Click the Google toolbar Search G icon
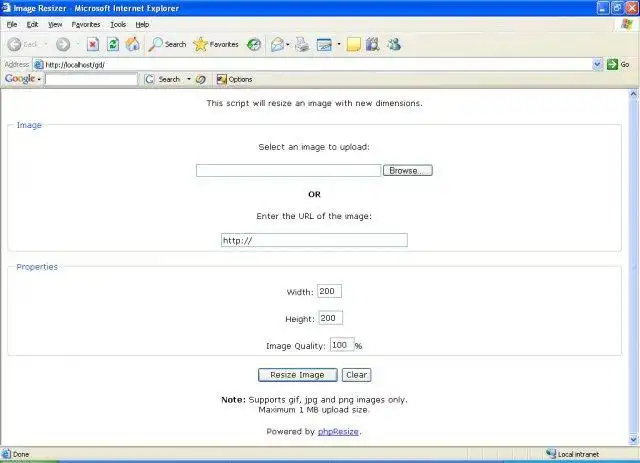Viewport: 640px width, 463px height. click(150, 79)
